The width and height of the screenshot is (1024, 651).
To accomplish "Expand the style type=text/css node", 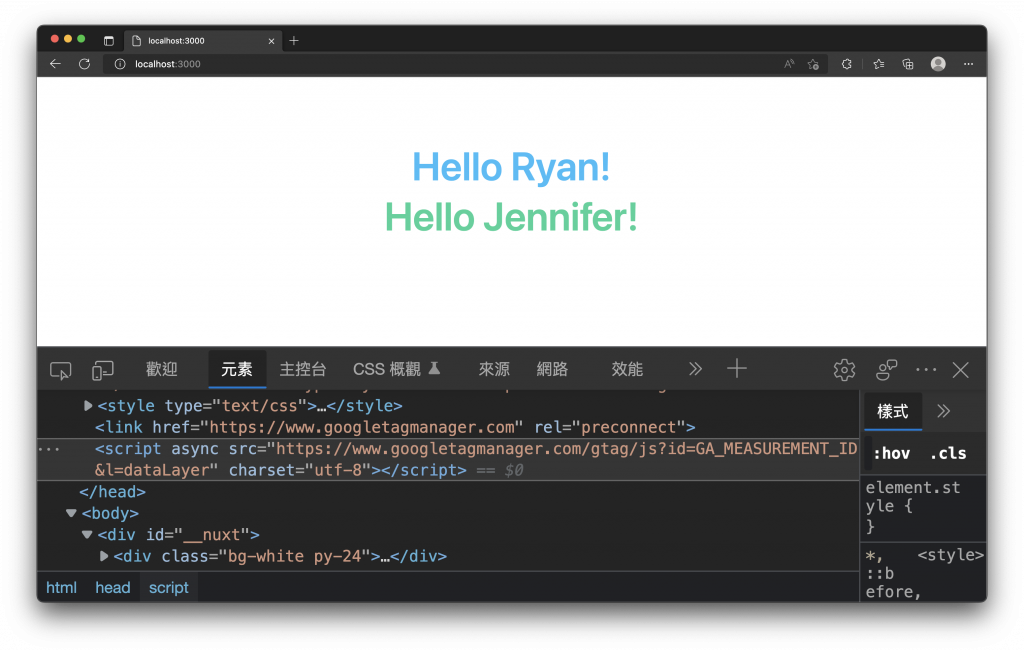I will 88,406.
